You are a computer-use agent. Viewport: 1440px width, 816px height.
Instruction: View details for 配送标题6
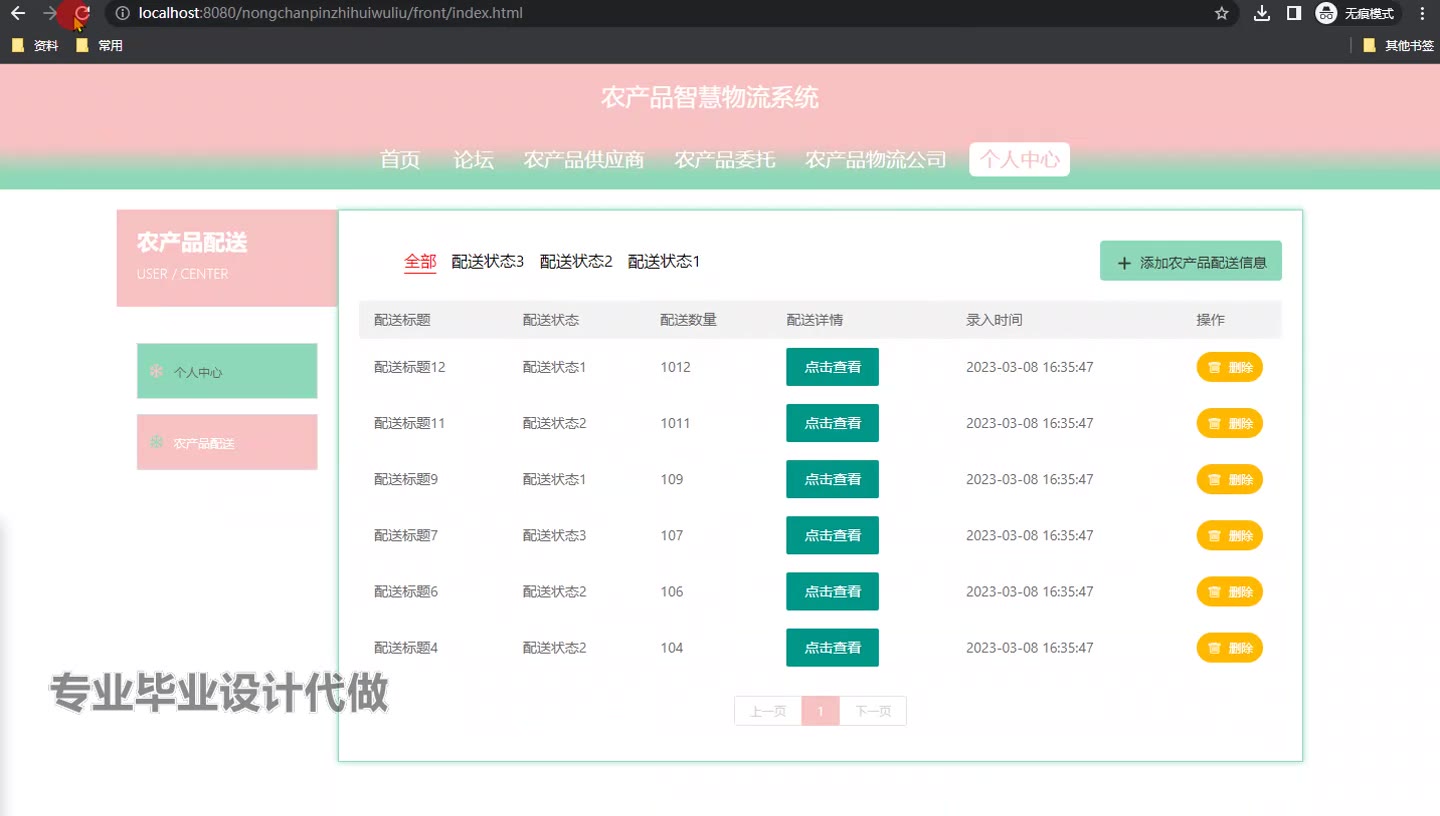pos(833,591)
